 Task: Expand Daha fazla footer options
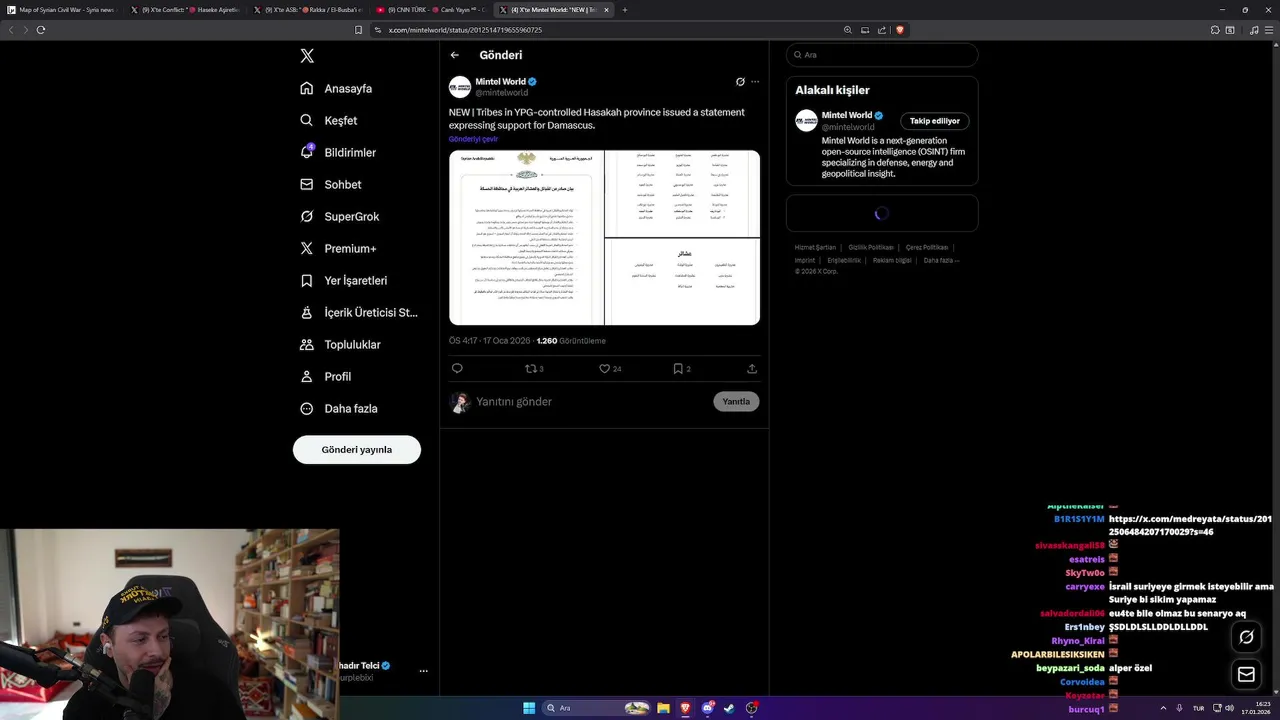click(x=941, y=260)
